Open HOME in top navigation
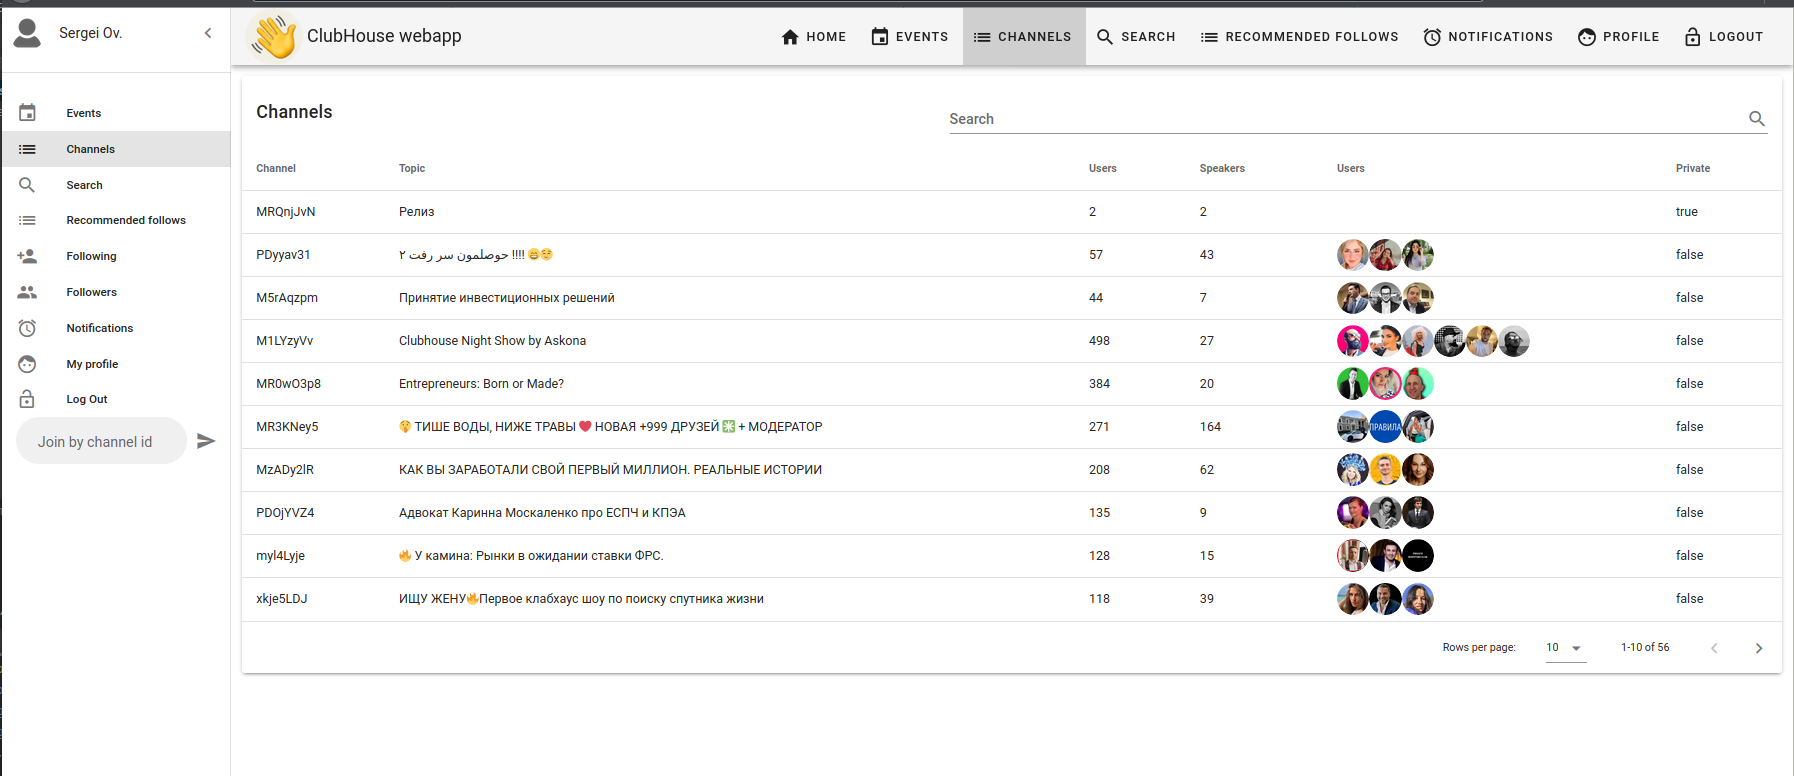 [x=813, y=37]
